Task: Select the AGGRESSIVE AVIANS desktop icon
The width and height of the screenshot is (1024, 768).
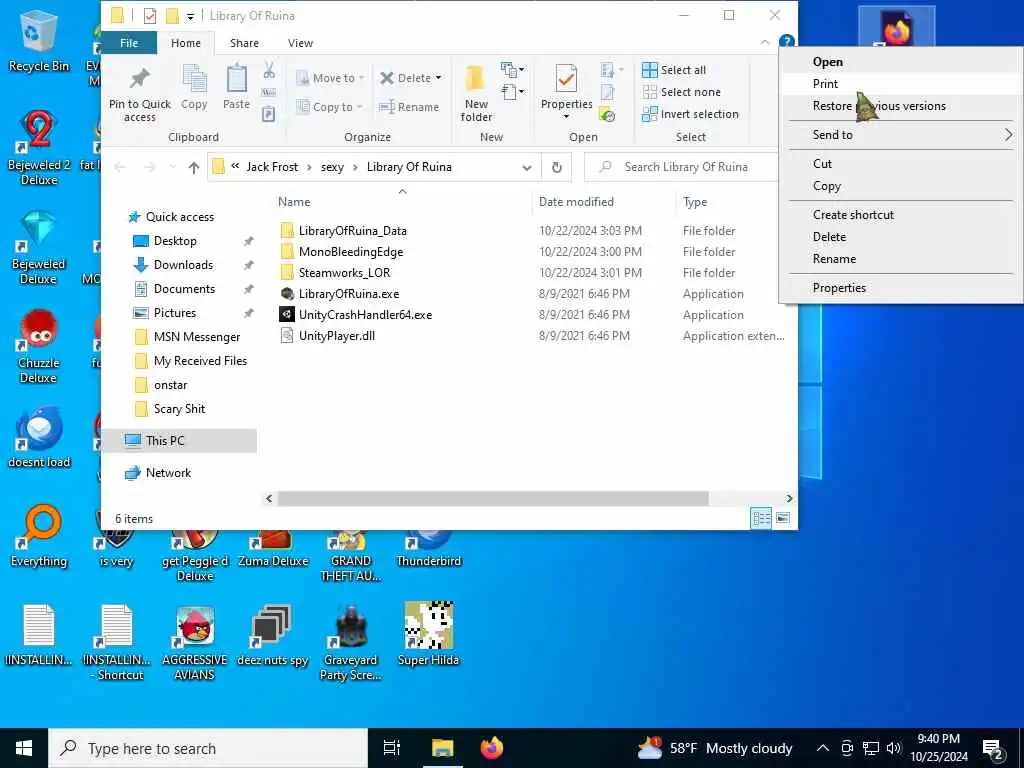Action: pos(195,643)
